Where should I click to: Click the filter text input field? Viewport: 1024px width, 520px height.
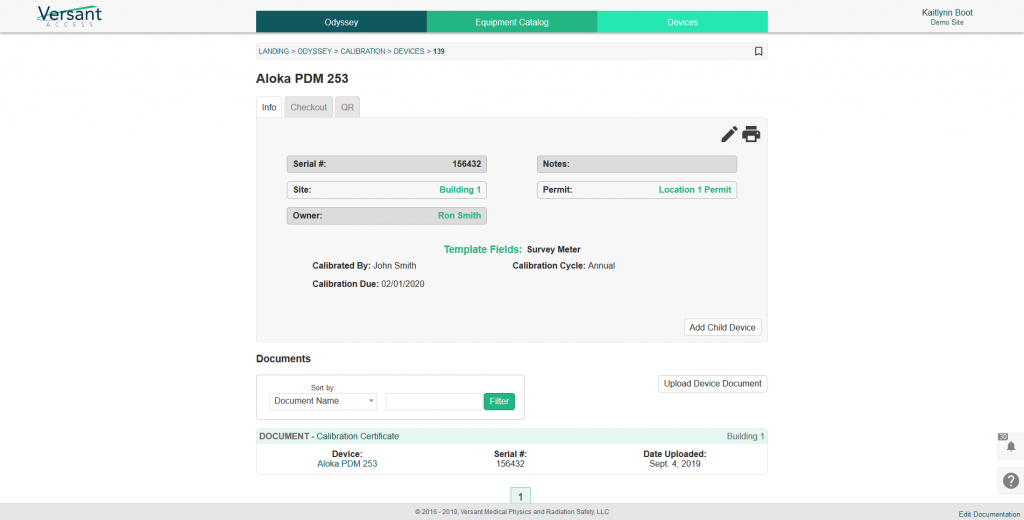[x=434, y=401]
